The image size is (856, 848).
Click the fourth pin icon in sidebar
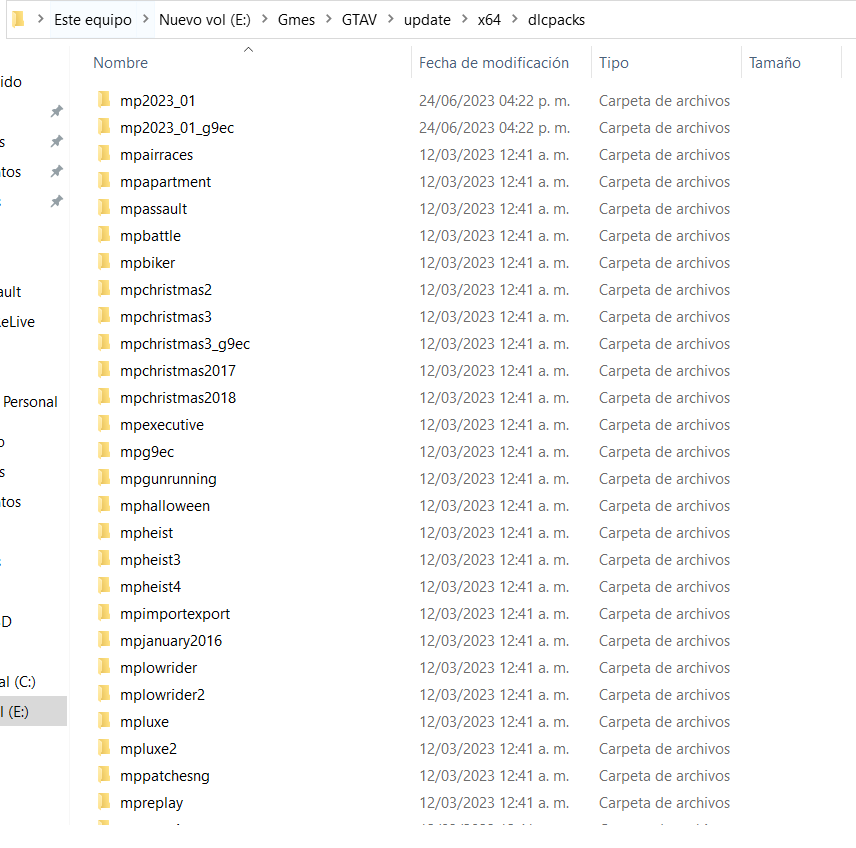57,201
